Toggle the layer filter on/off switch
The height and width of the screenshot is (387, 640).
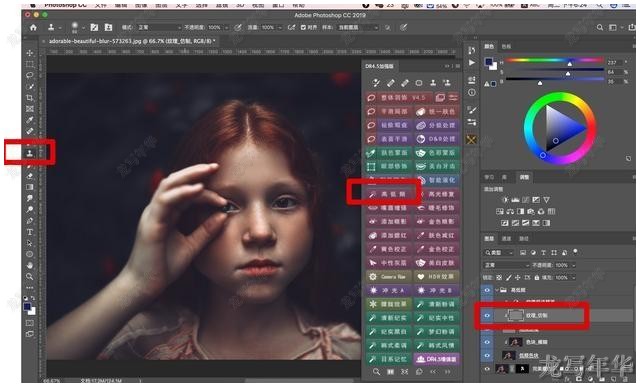(576, 252)
